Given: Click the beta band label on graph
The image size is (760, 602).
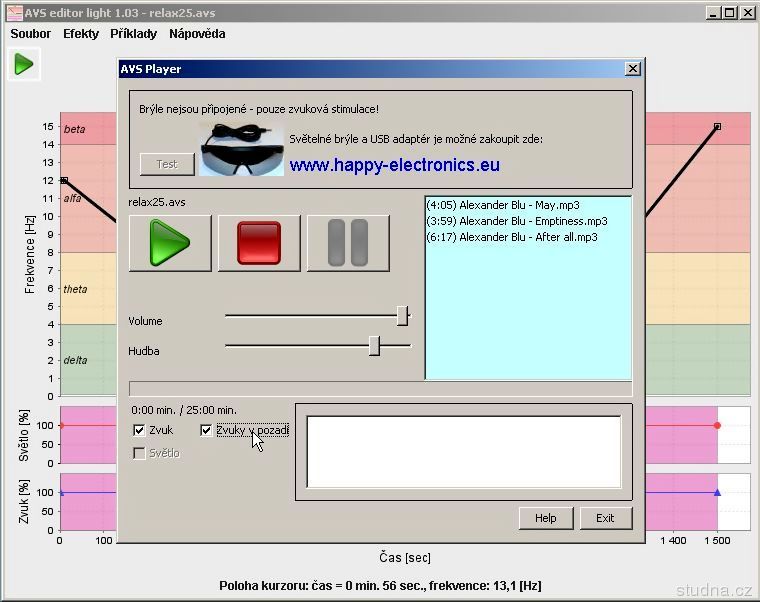Looking at the screenshot, I should 74,129.
